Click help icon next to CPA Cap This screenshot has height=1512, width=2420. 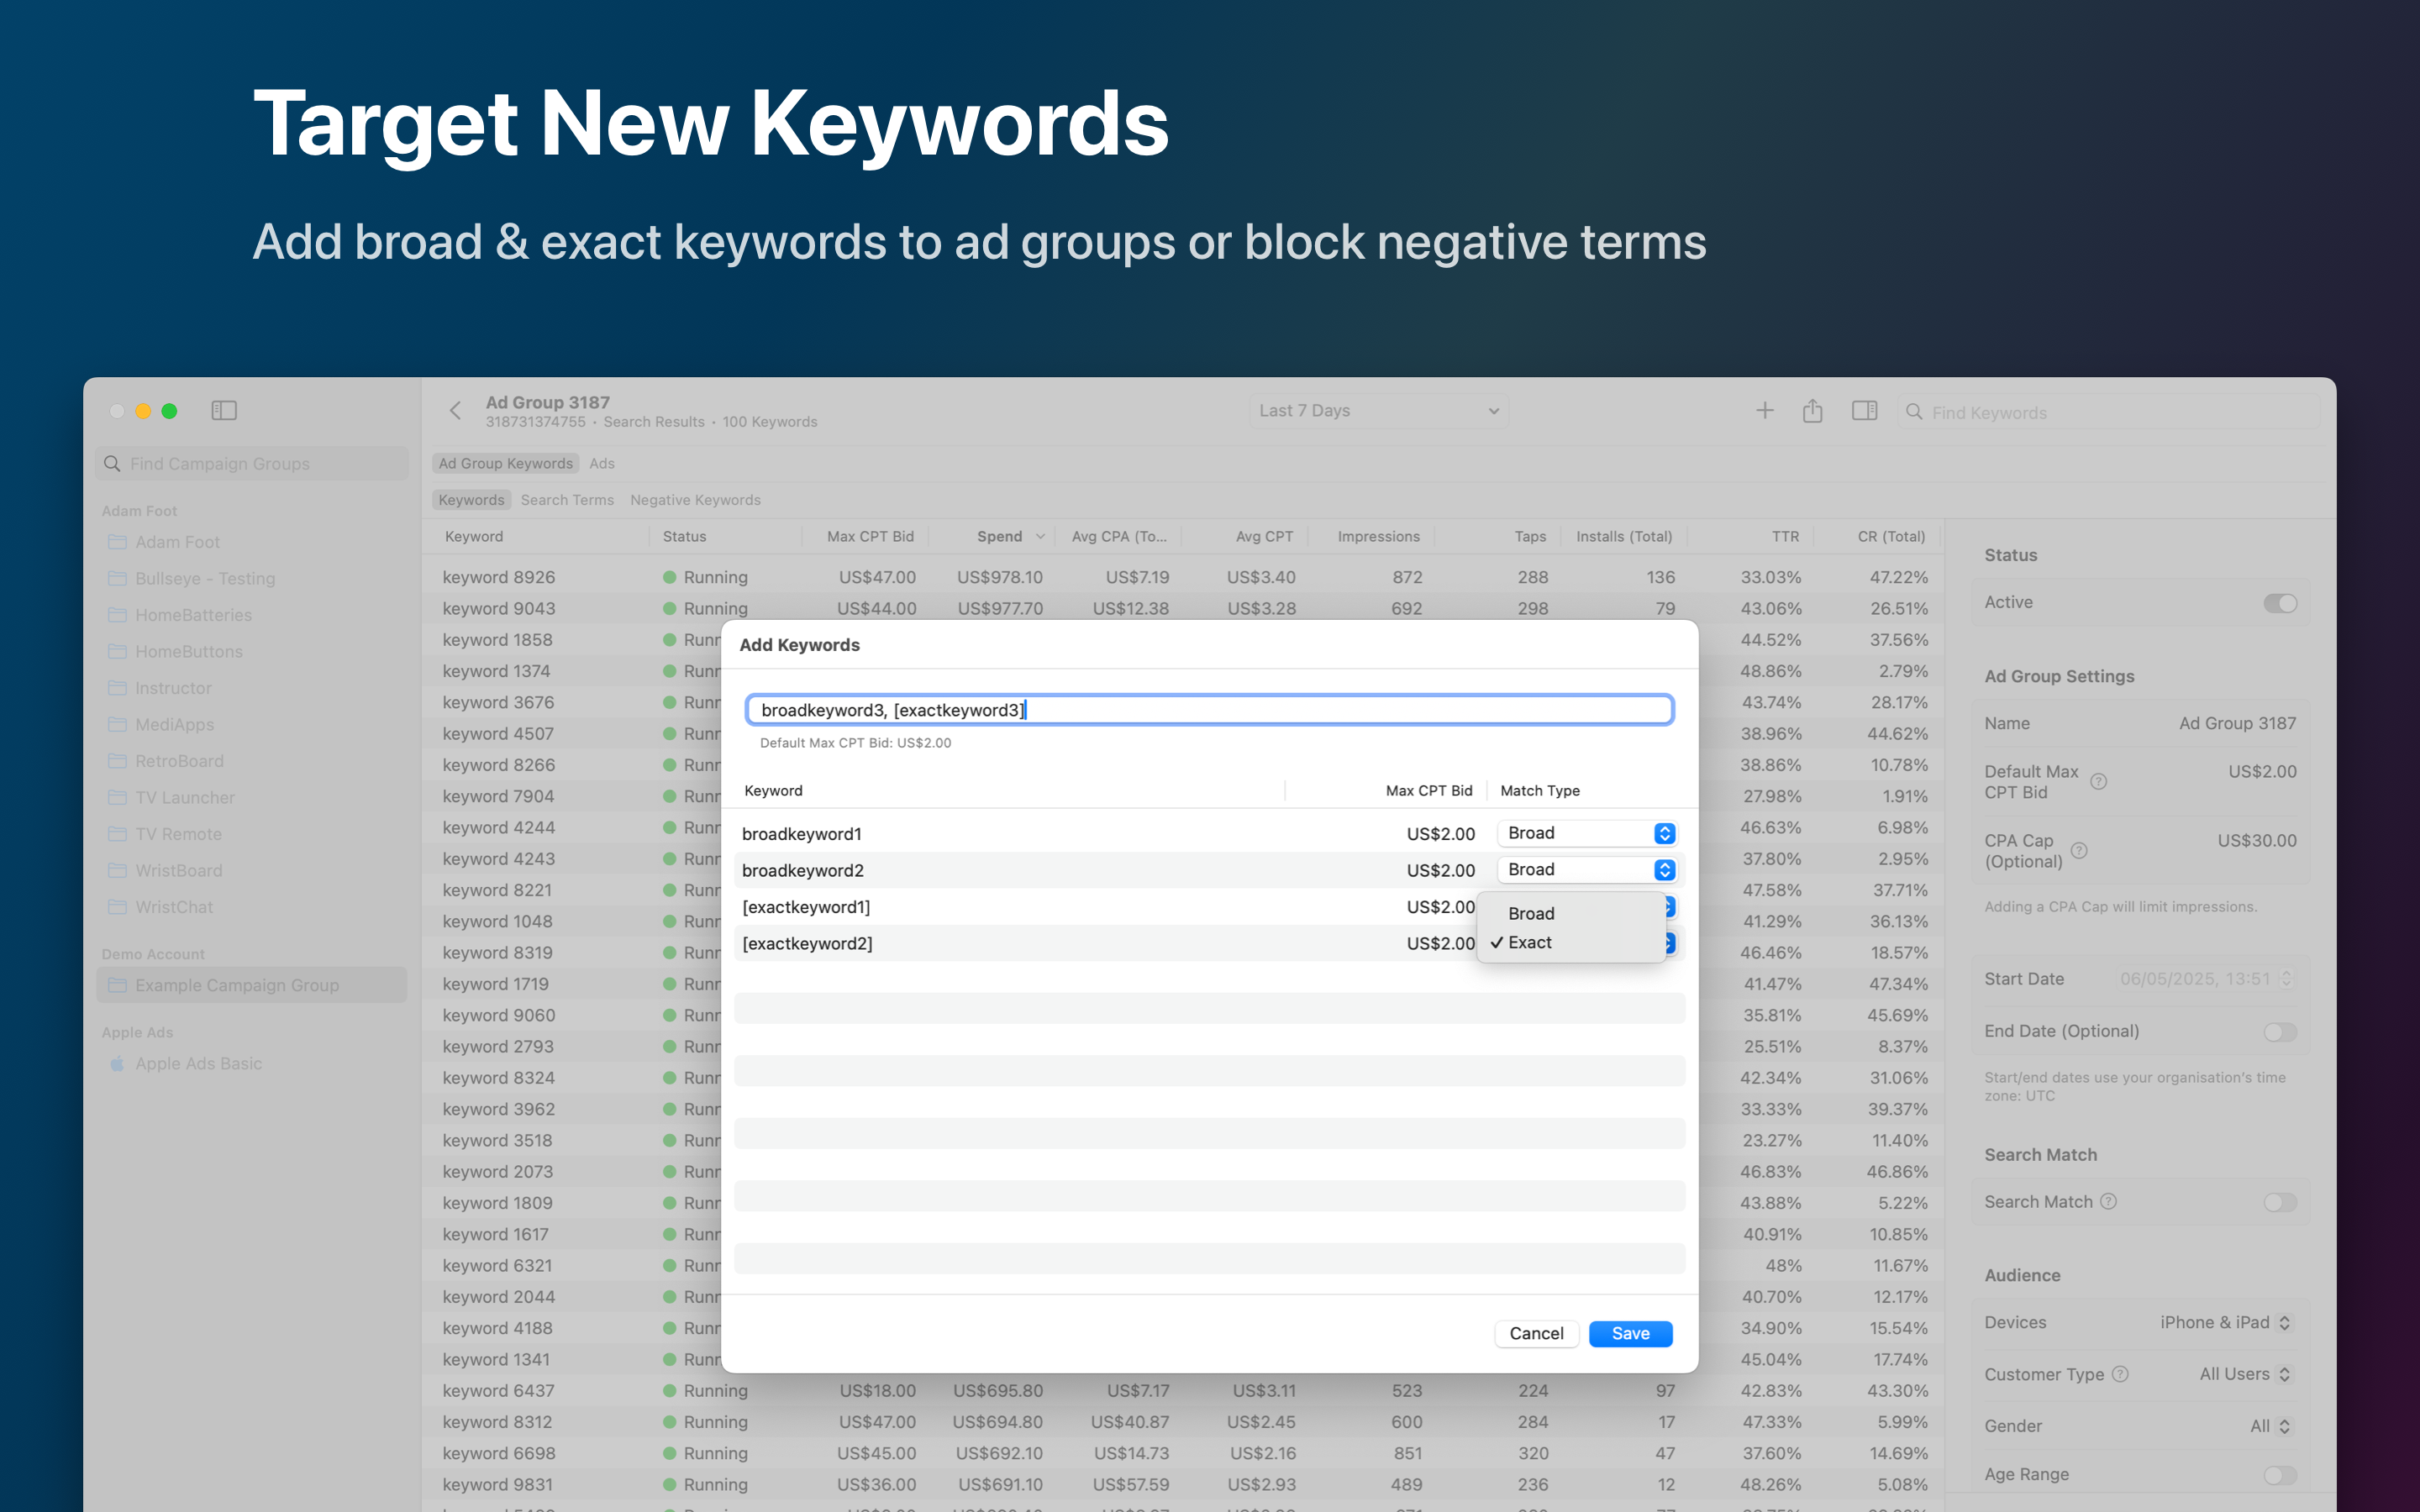(2079, 851)
